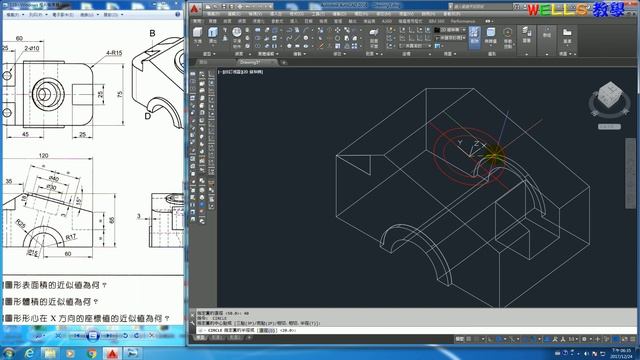Activate the Extrude tool in ribbon
640x360 pixels.
click(x=213, y=35)
